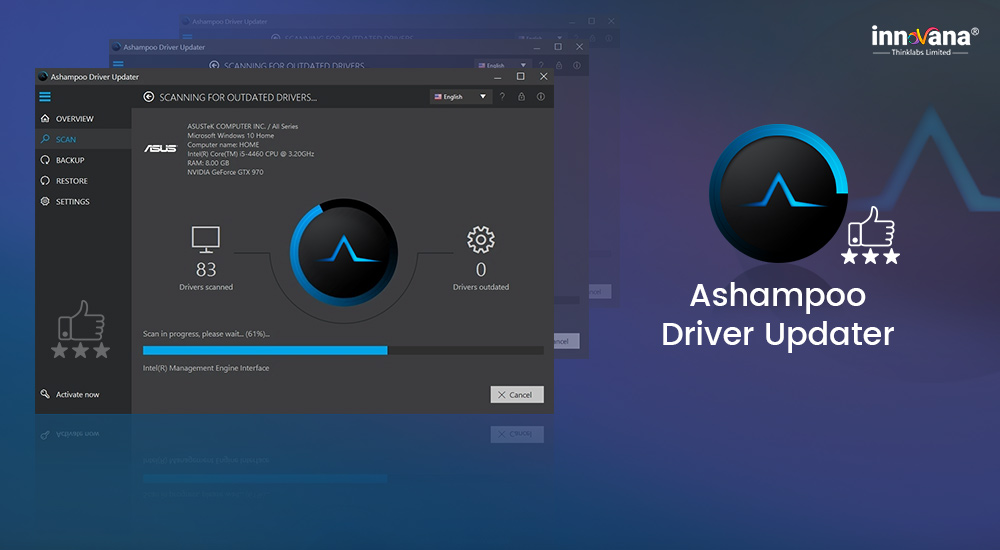Click the Computer name: HOME line
1000x550 pixels.
[223, 145]
